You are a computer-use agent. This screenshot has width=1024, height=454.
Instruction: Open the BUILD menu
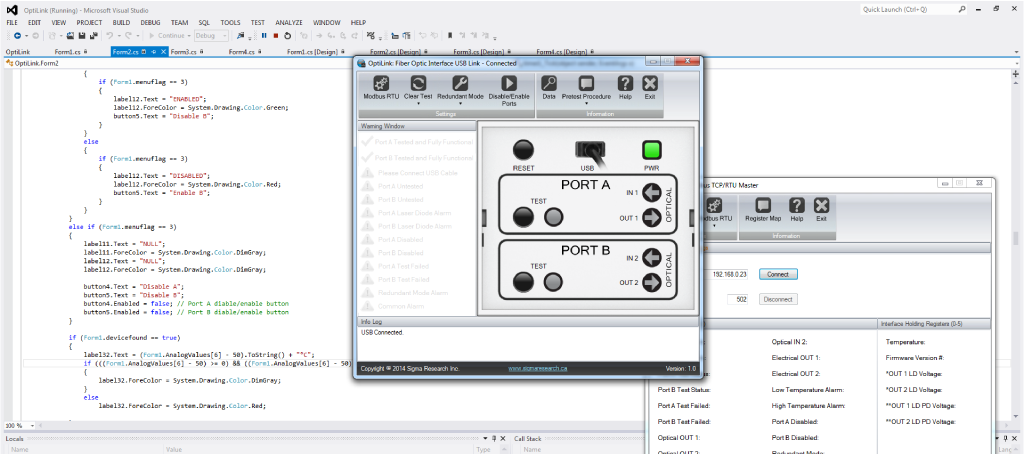pos(121,22)
